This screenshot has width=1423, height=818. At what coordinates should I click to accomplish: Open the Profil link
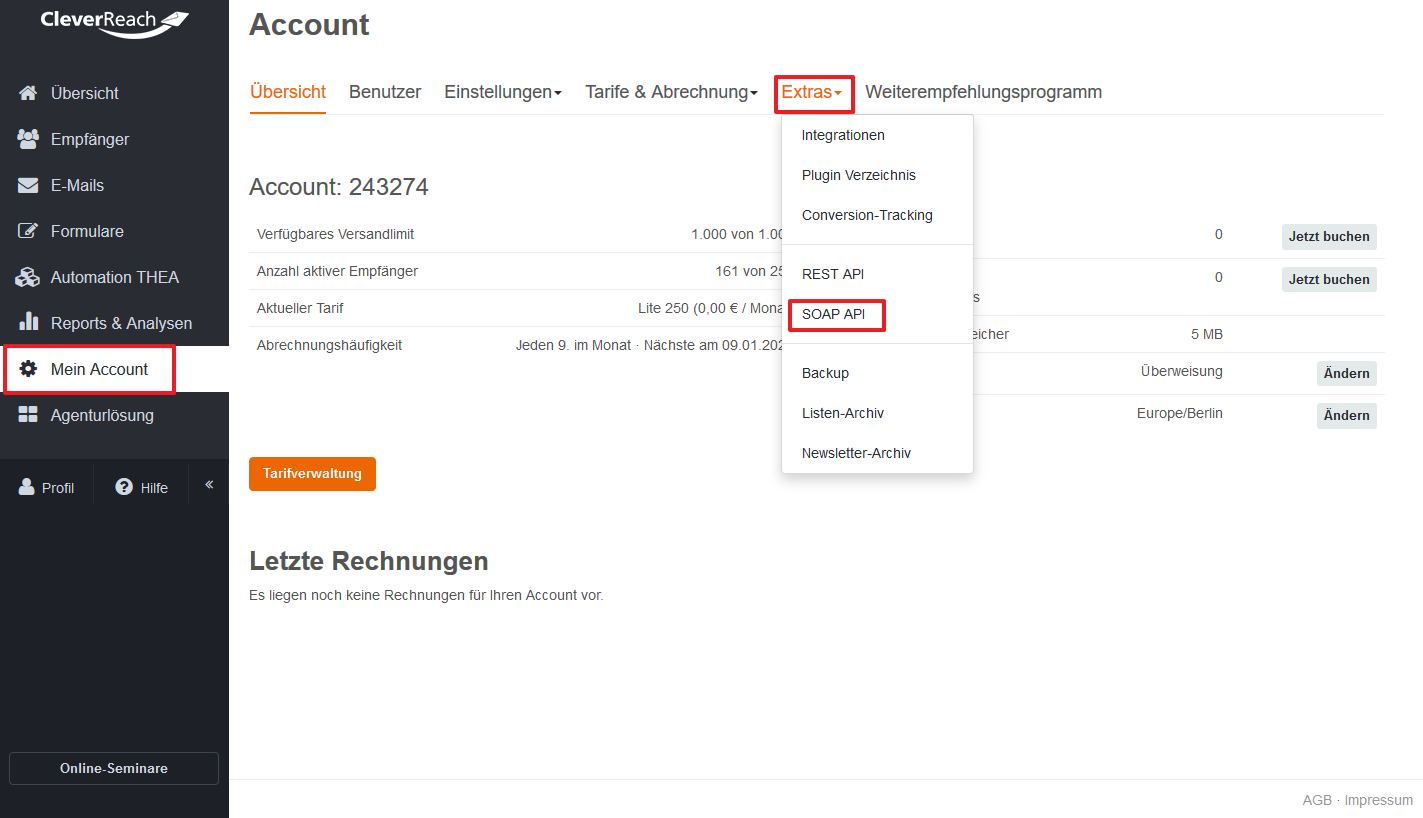(x=47, y=487)
